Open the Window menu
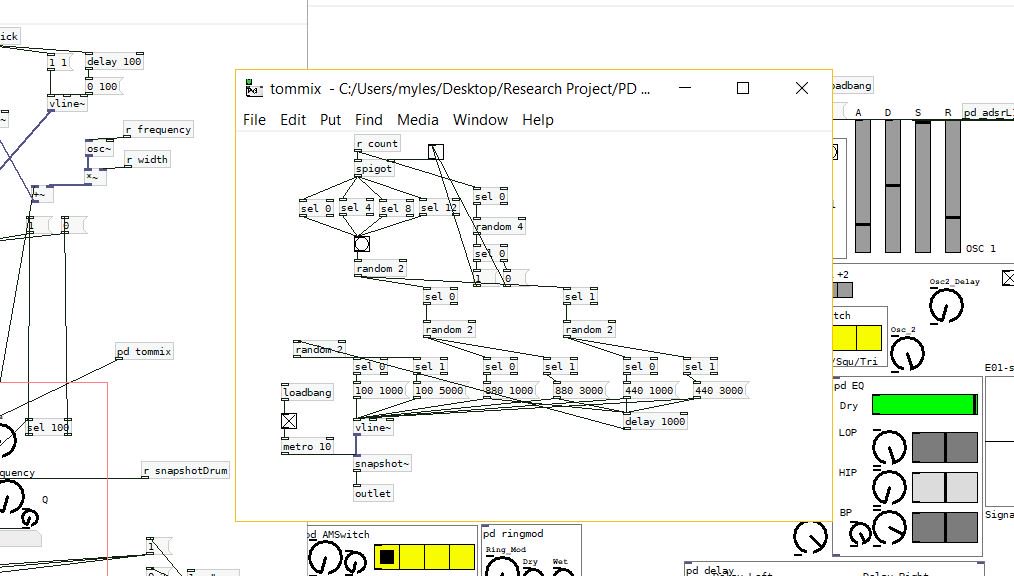Viewport: 1014px width, 576px height. point(480,120)
